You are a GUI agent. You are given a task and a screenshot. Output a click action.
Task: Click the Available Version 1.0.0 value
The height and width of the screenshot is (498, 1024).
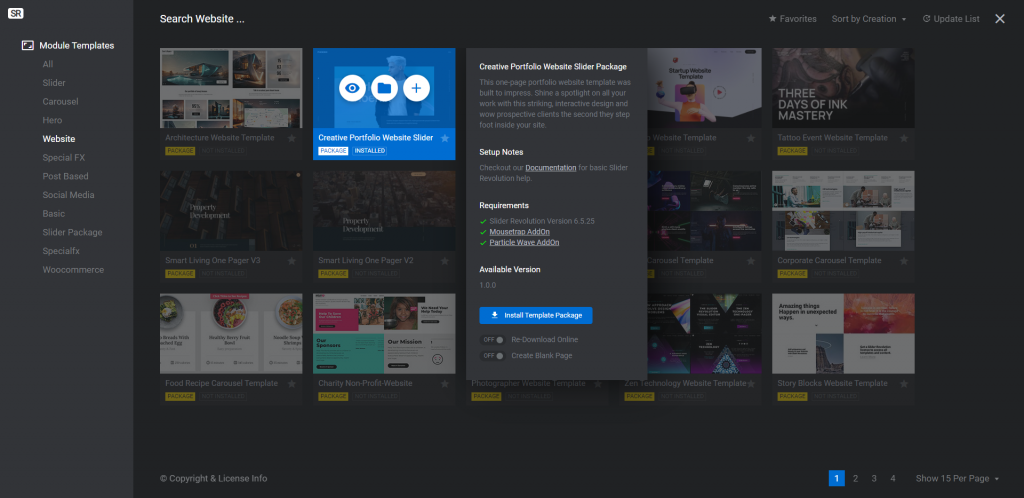click(x=488, y=285)
